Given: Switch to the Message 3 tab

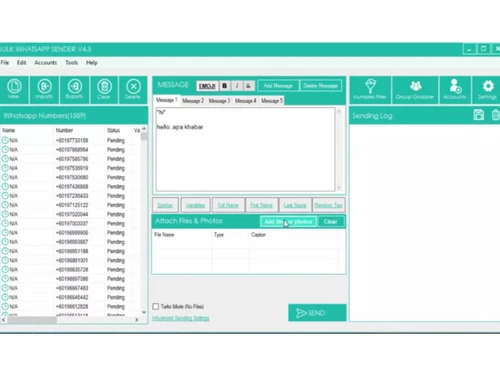Looking at the screenshot, I should point(219,101).
